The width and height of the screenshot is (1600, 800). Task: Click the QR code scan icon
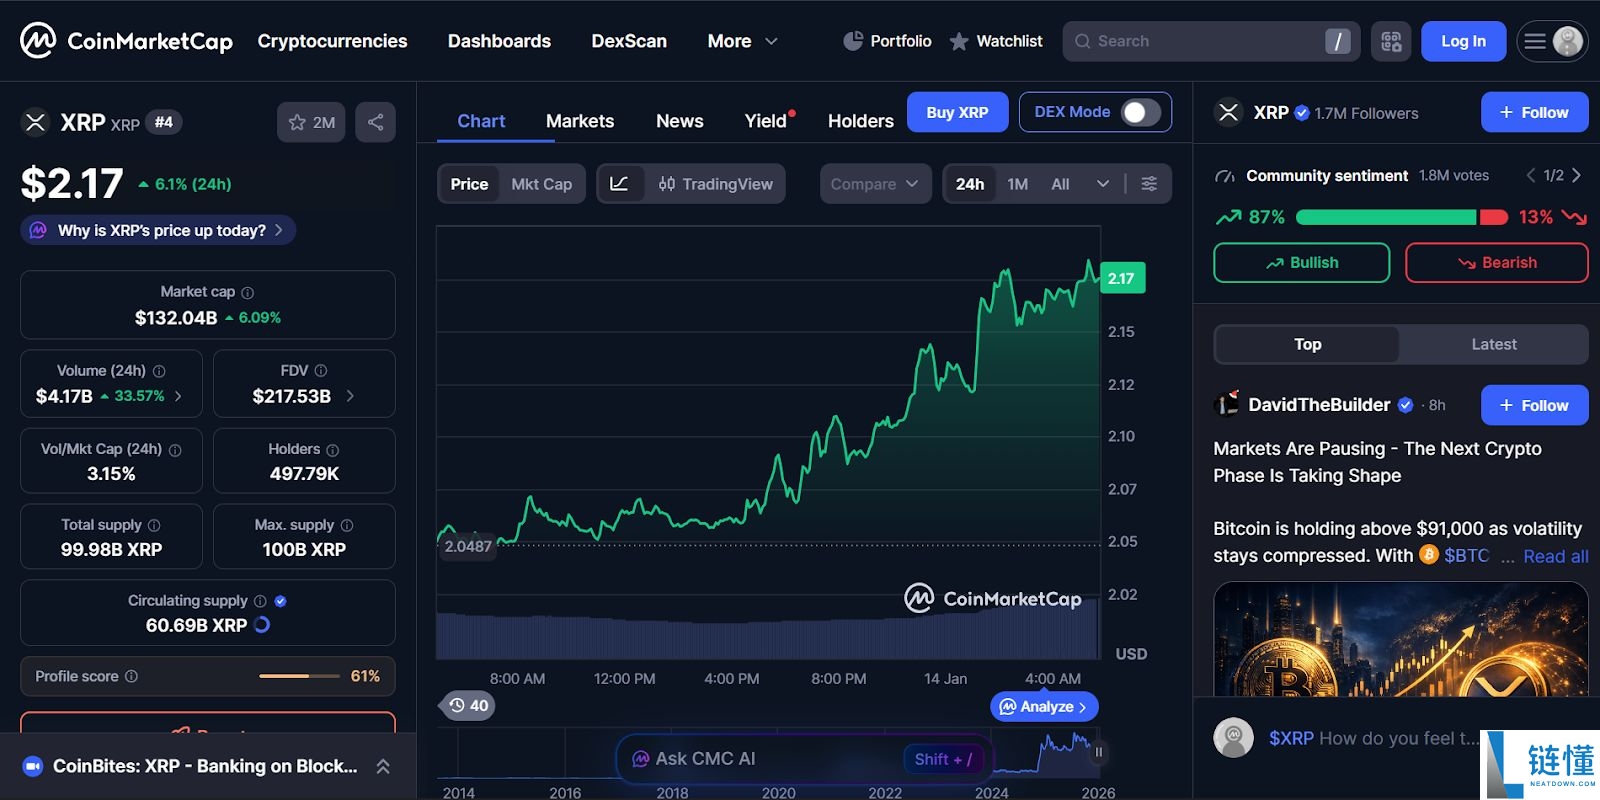point(1391,41)
